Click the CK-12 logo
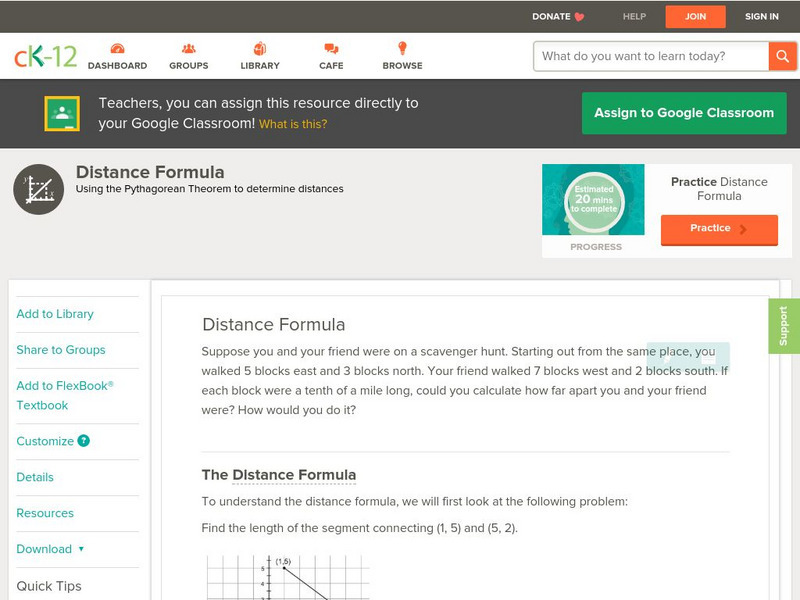This screenshot has height=600, width=800. [x=45, y=56]
